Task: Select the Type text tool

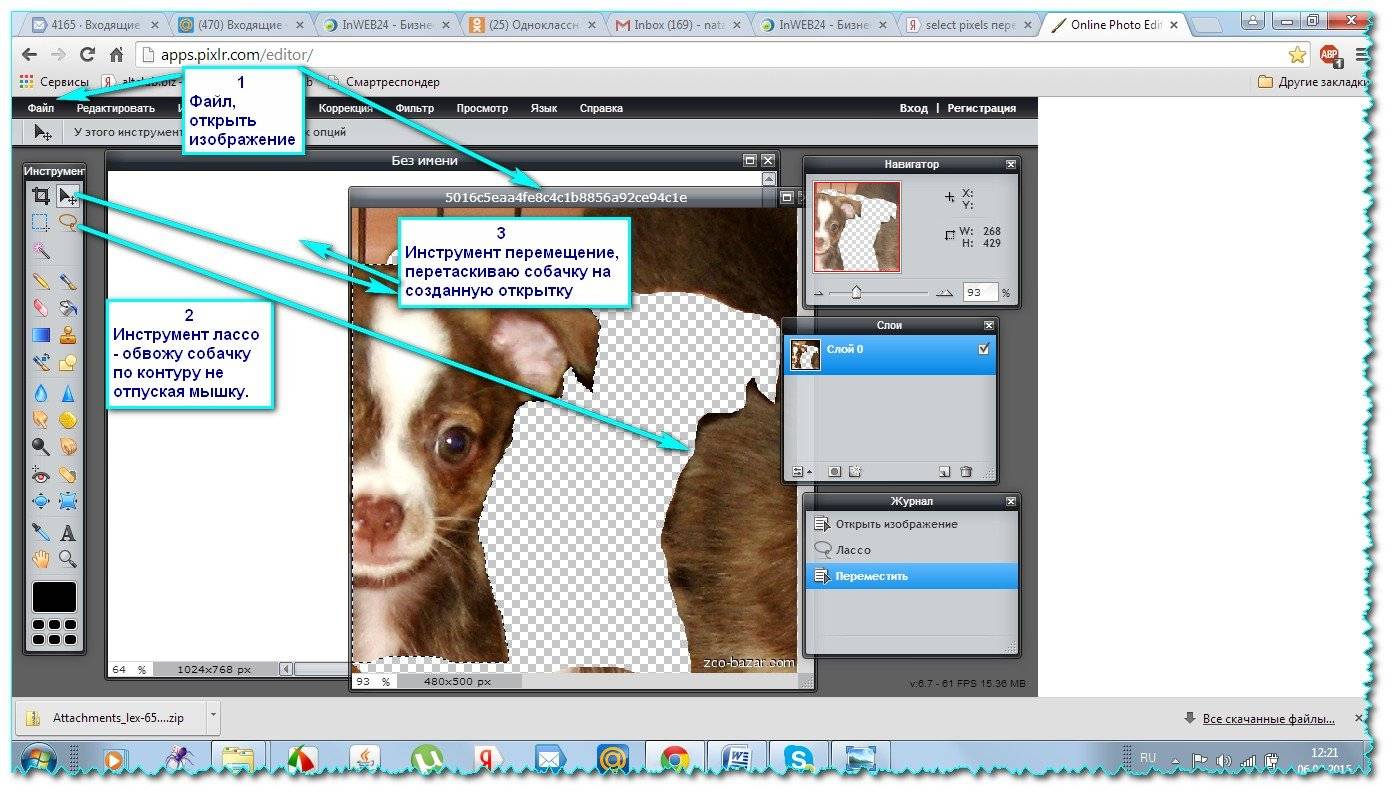Action: point(67,533)
